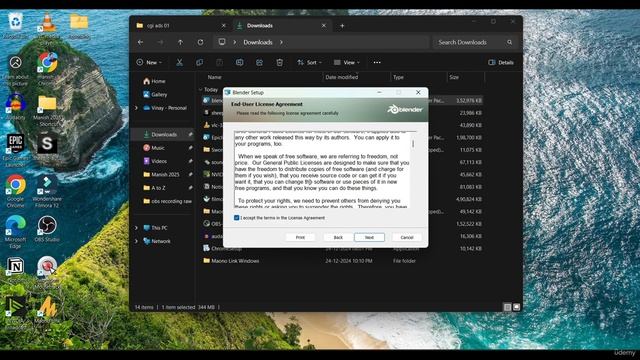
Task: Open Epic Games Launcher desktop icon
Action: point(15,150)
